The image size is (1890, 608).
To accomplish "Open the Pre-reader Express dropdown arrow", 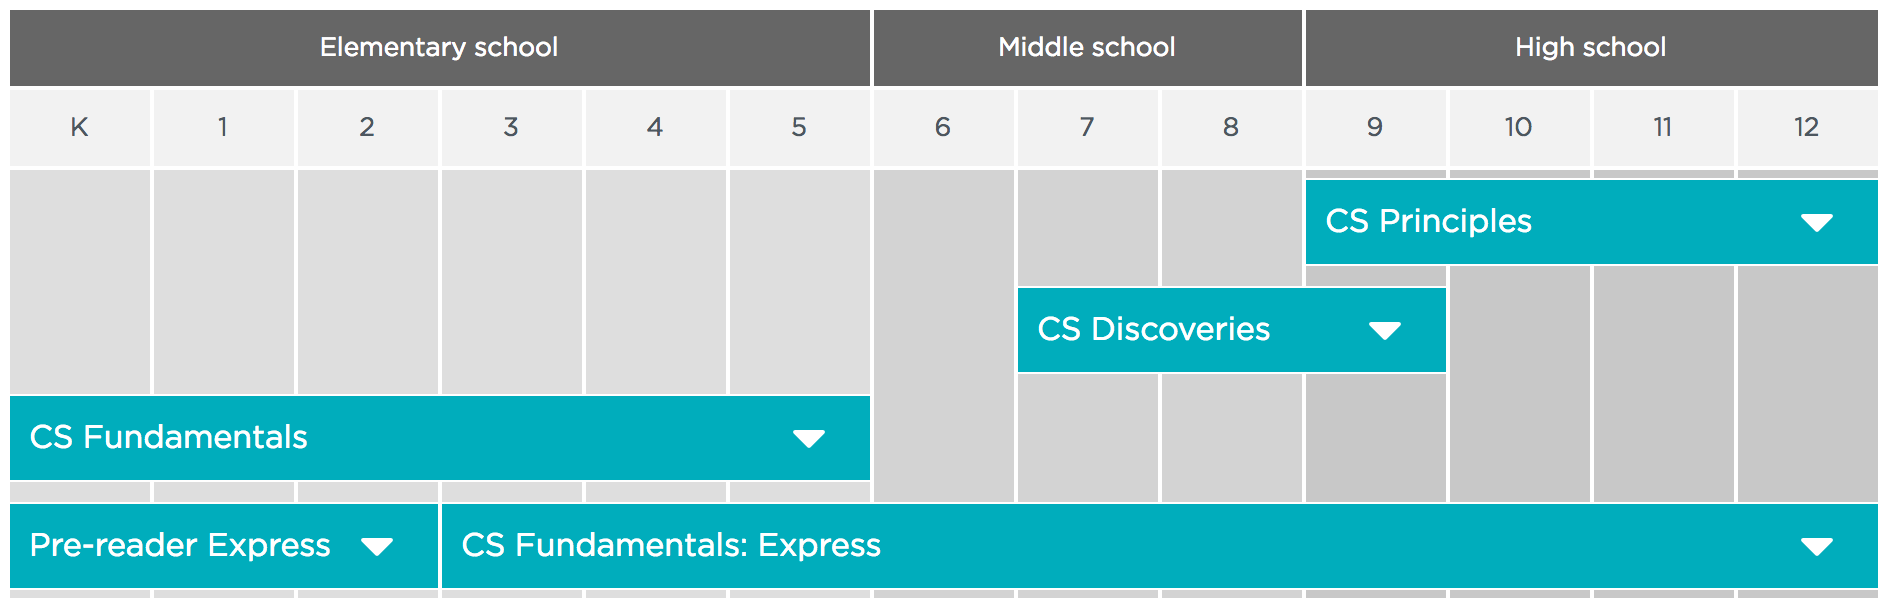I will tap(376, 546).
